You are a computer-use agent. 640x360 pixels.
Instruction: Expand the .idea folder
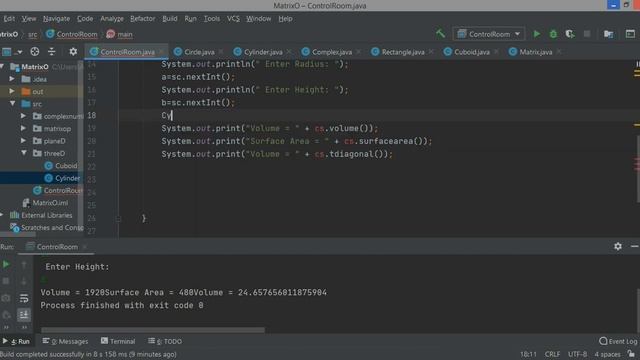tap(12, 79)
